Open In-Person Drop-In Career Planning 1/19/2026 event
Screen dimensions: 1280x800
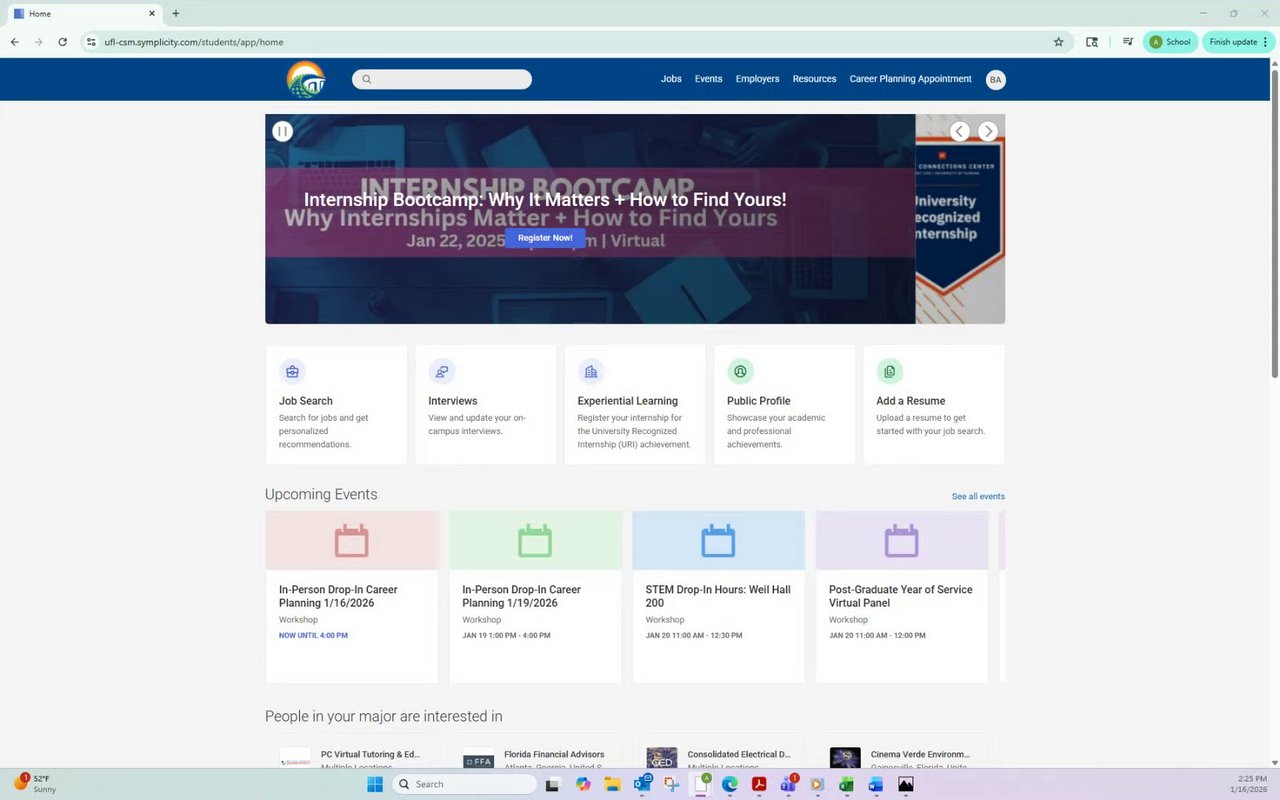click(521, 596)
